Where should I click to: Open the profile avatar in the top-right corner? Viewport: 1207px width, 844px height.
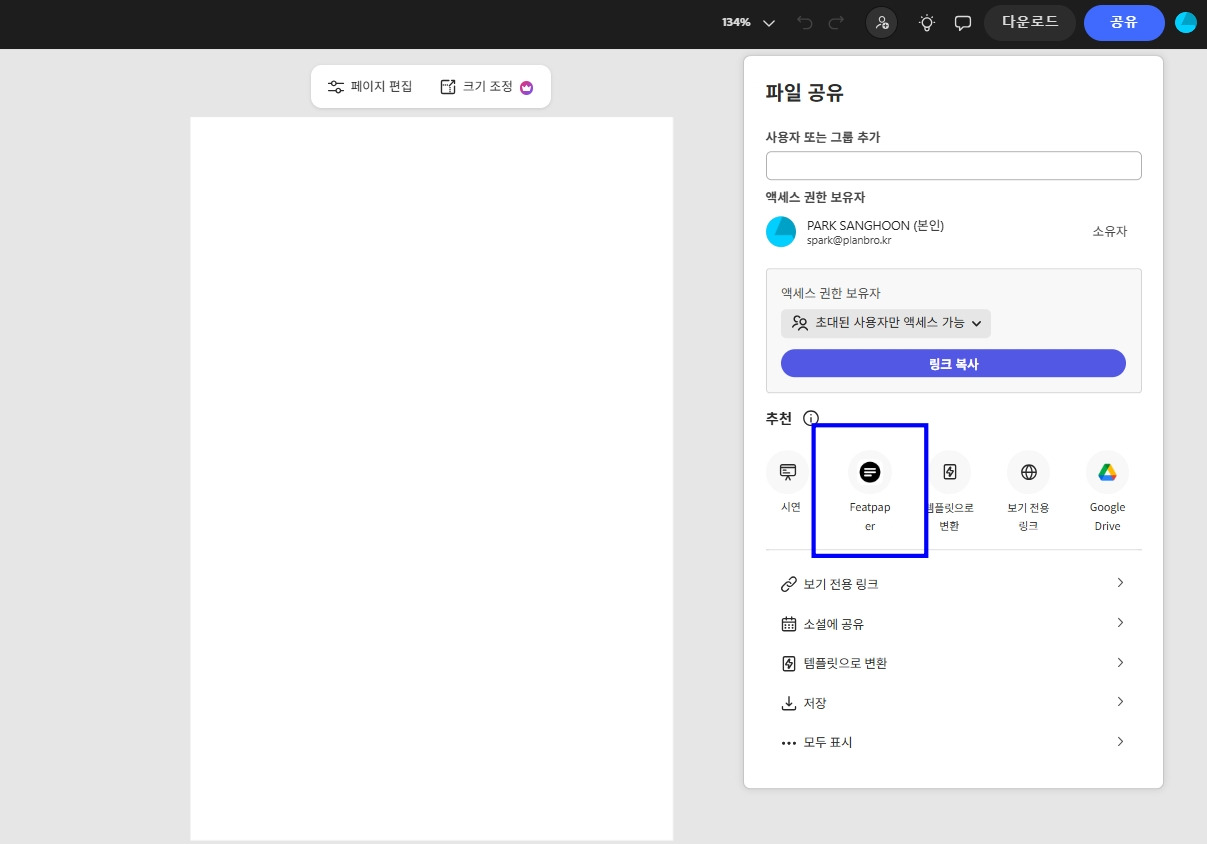1185,20
